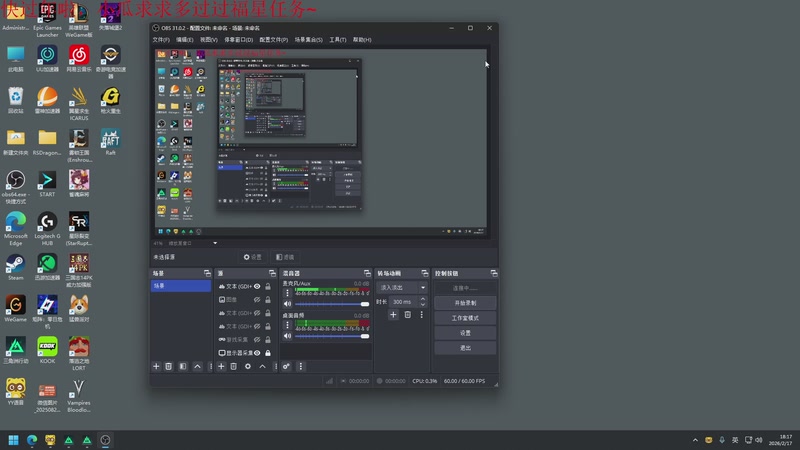
Task: Open the Recycle Bin on desktop
Action: pyautogui.click(x=15, y=101)
